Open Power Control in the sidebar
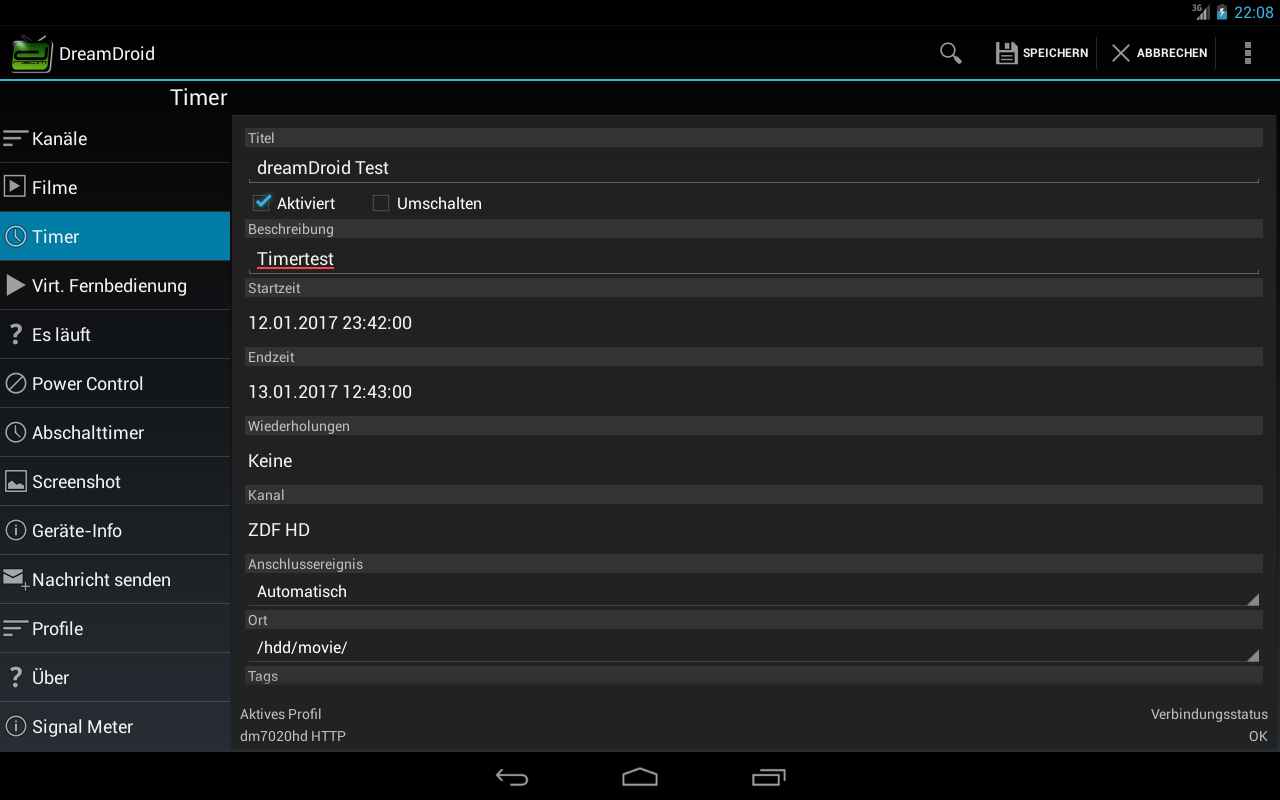Image resolution: width=1280 pixels, height=800 pixels. (x=115, y=383)
